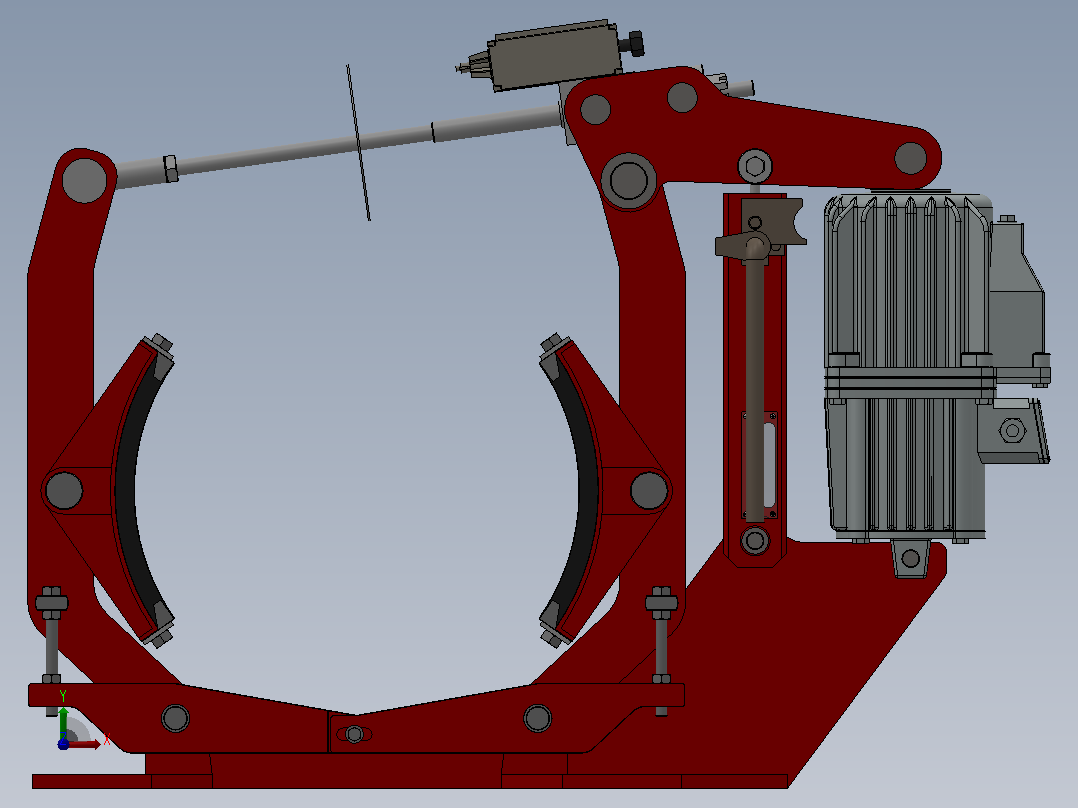Click the green Y axis of the triad
The image size is (1078, 808).
pyautogui.click(x=63, y=722)
